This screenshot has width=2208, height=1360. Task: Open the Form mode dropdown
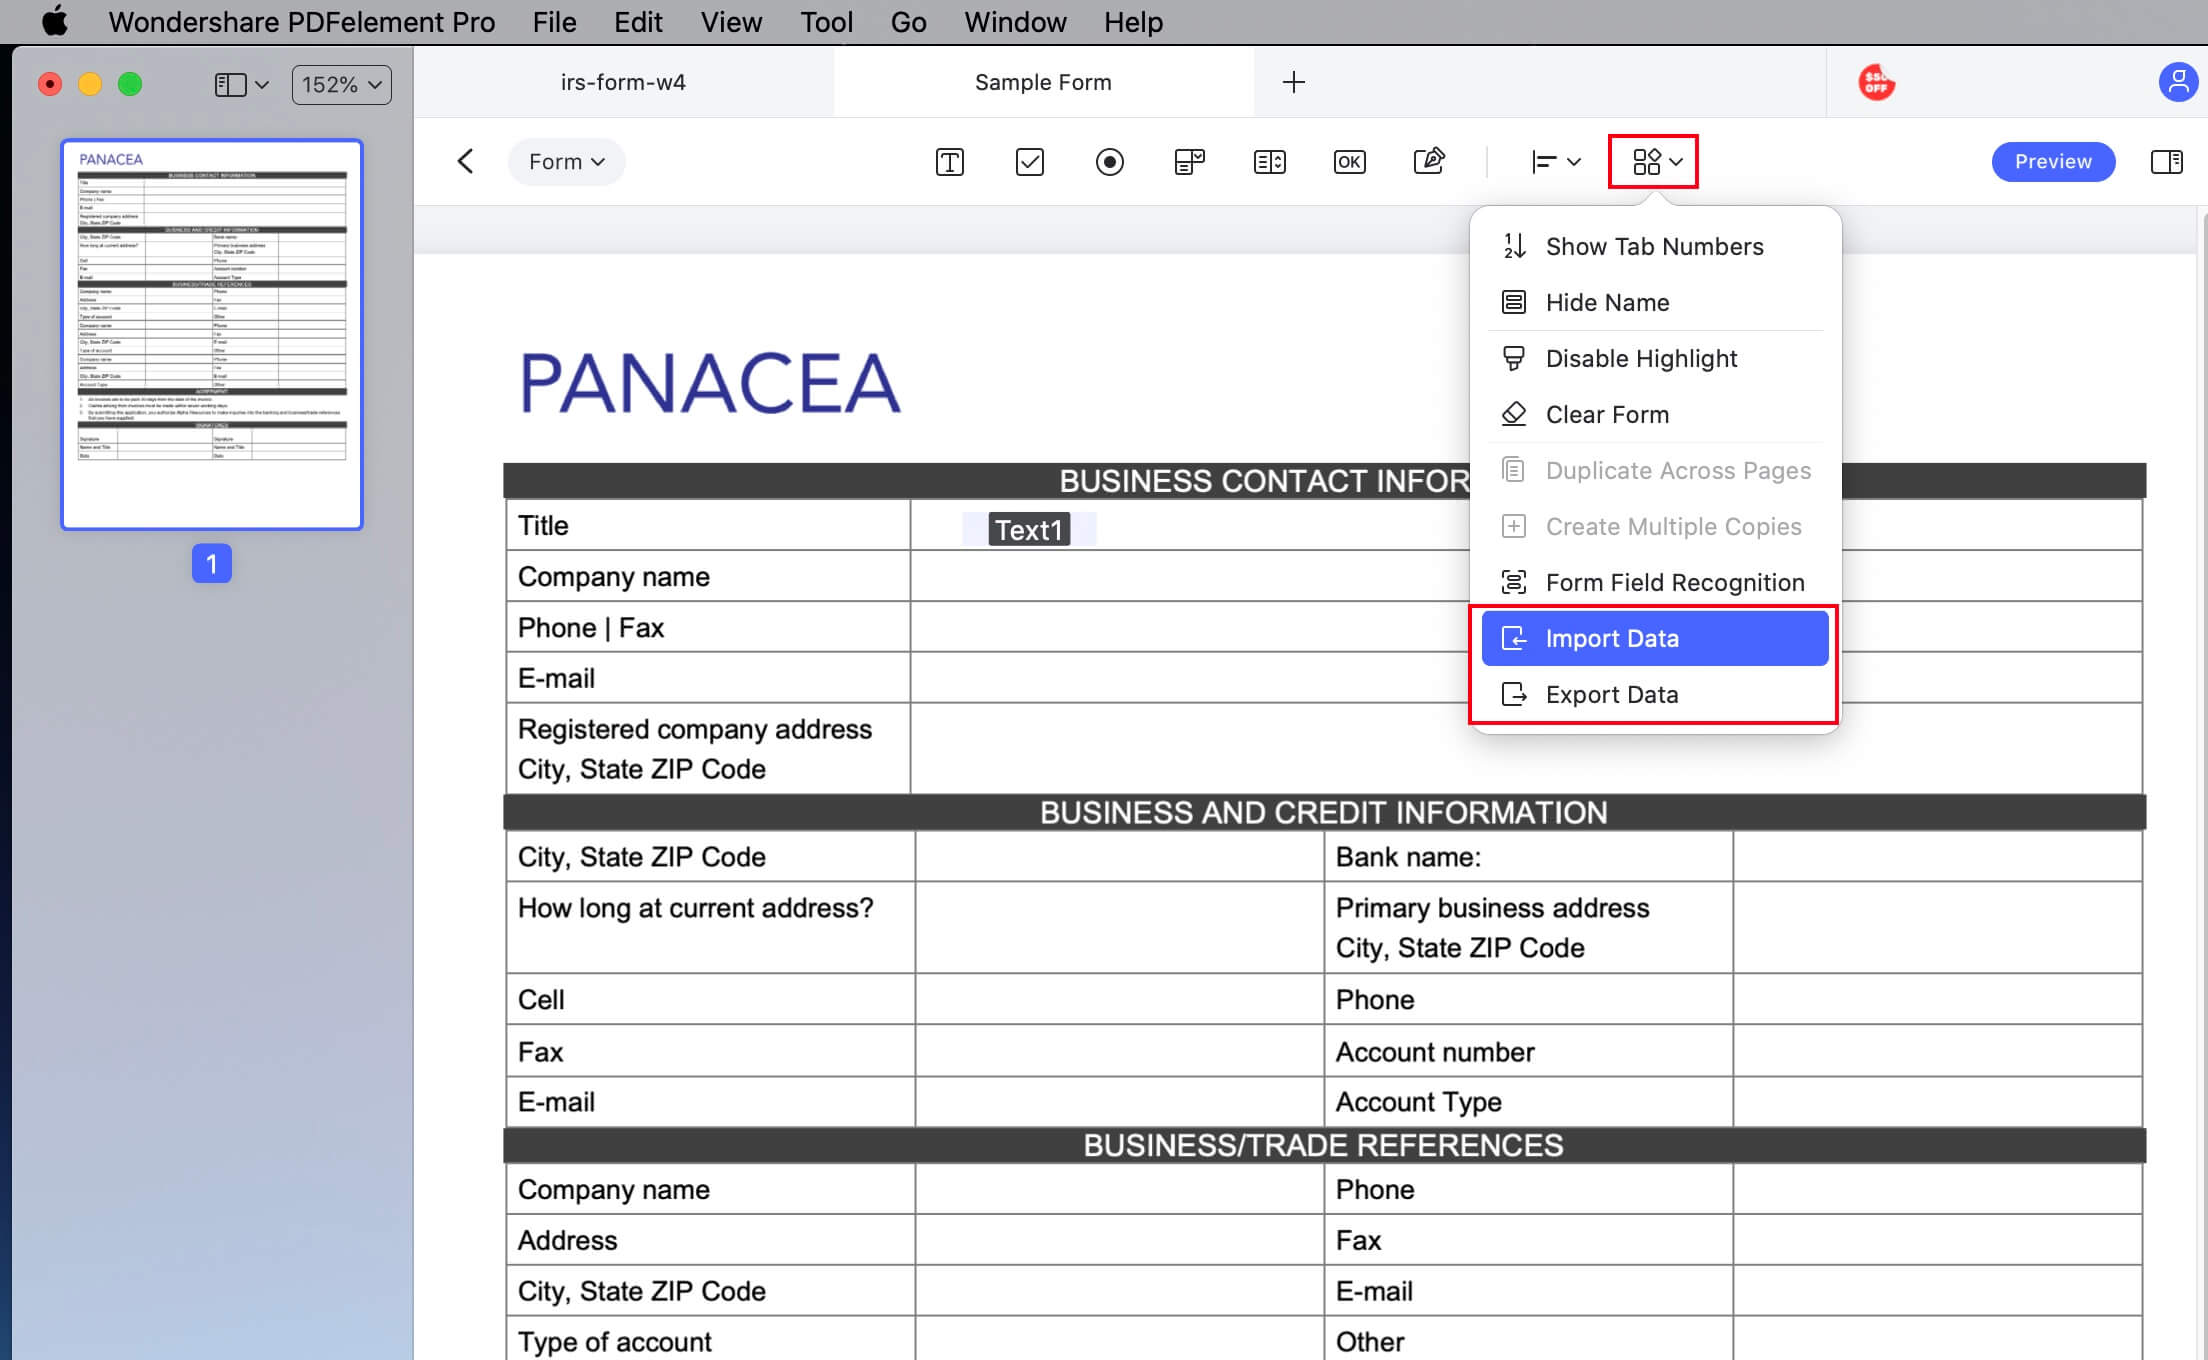[566, 162]
